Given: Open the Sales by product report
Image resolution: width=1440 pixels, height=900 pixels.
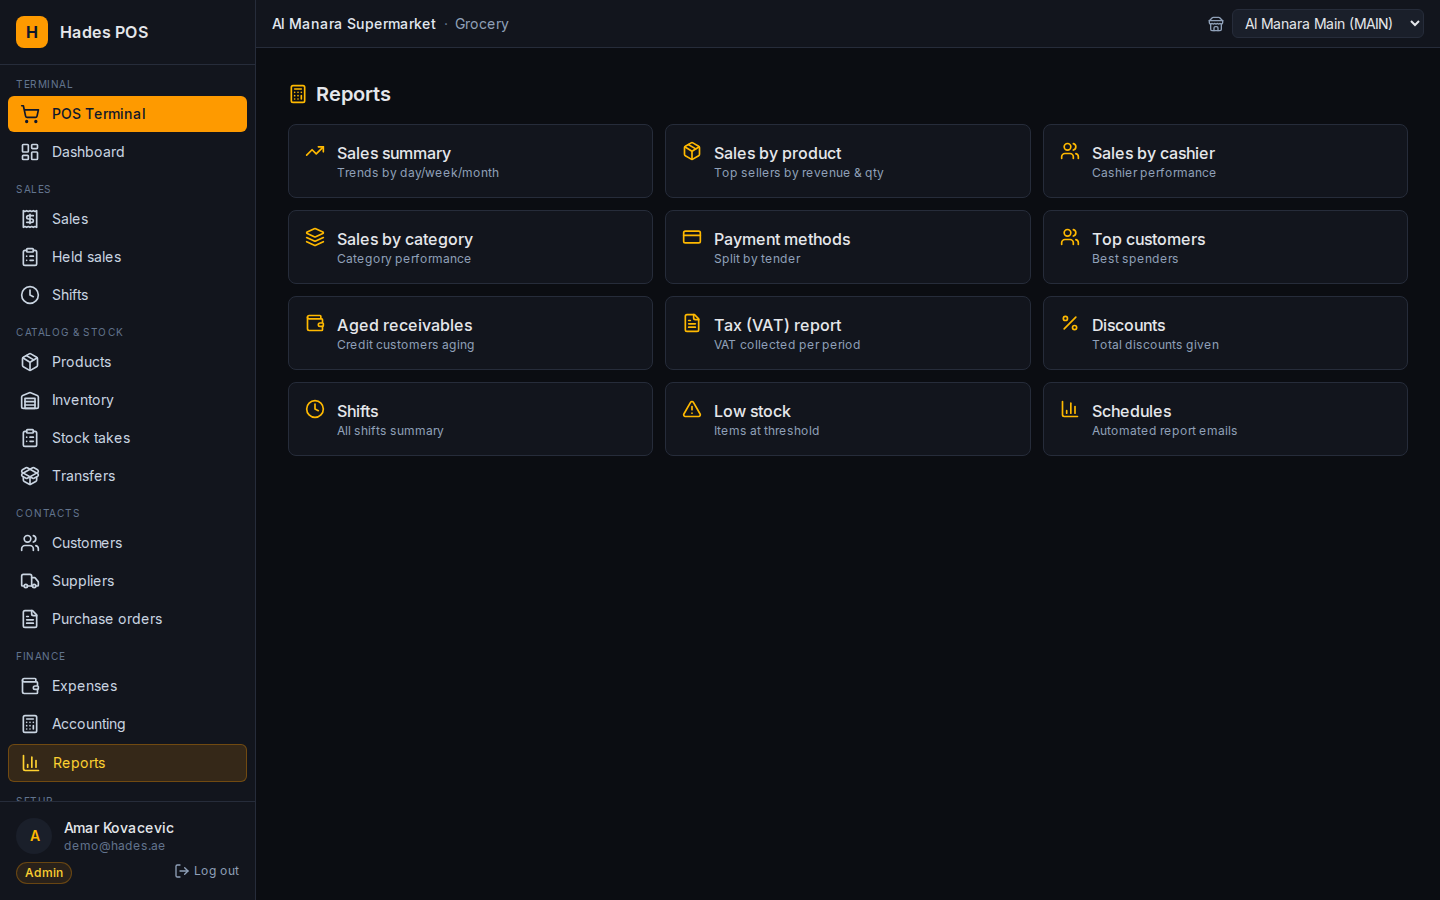Looking at the screenshot, I should pos(848,161).
